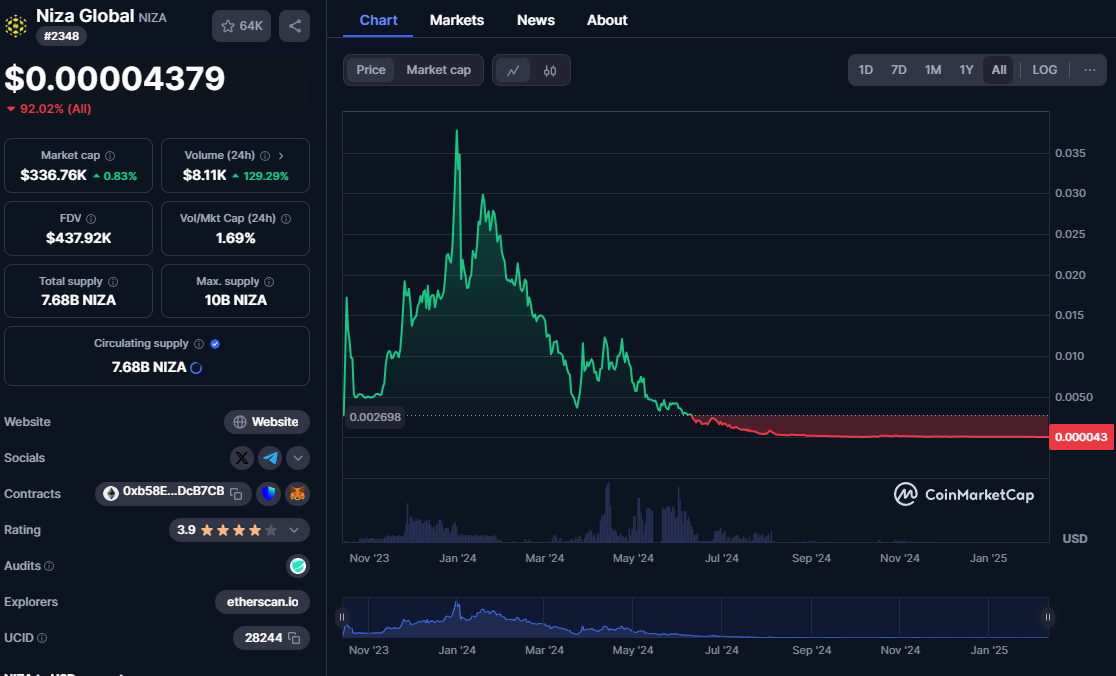Click the current price label 0.000043
The image size is (1116, 676).
click(1081, 437)
